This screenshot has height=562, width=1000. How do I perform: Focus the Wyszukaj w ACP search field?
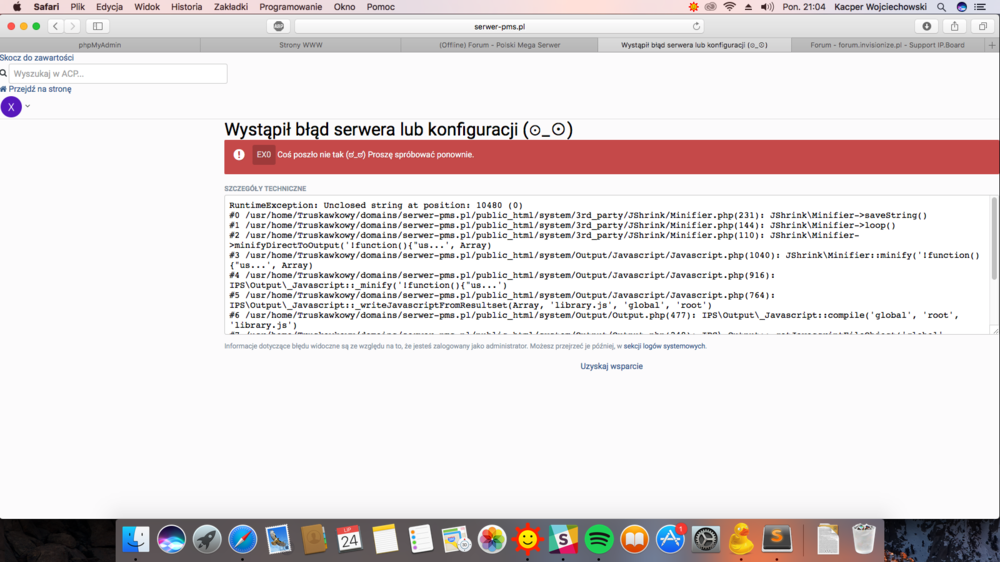(118, 73)
